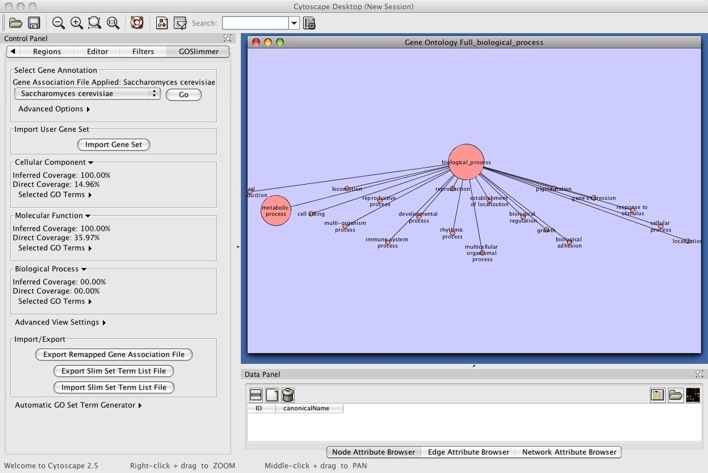Image resolution: width=708 pixels, height=473 pixels.
Task: Open the search field dropdown arrow
Action: click(294, 22)
